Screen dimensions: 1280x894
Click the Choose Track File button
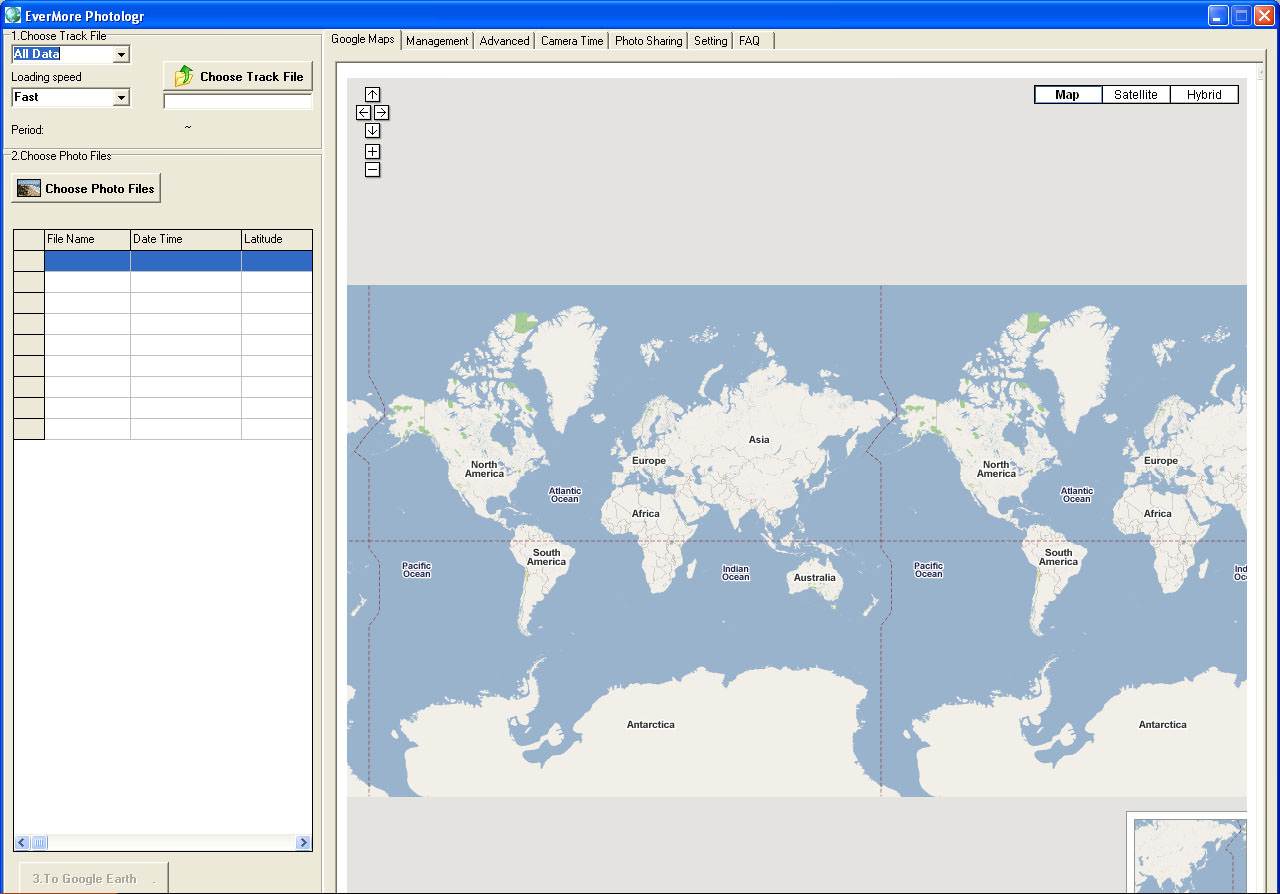coord(238,77)
